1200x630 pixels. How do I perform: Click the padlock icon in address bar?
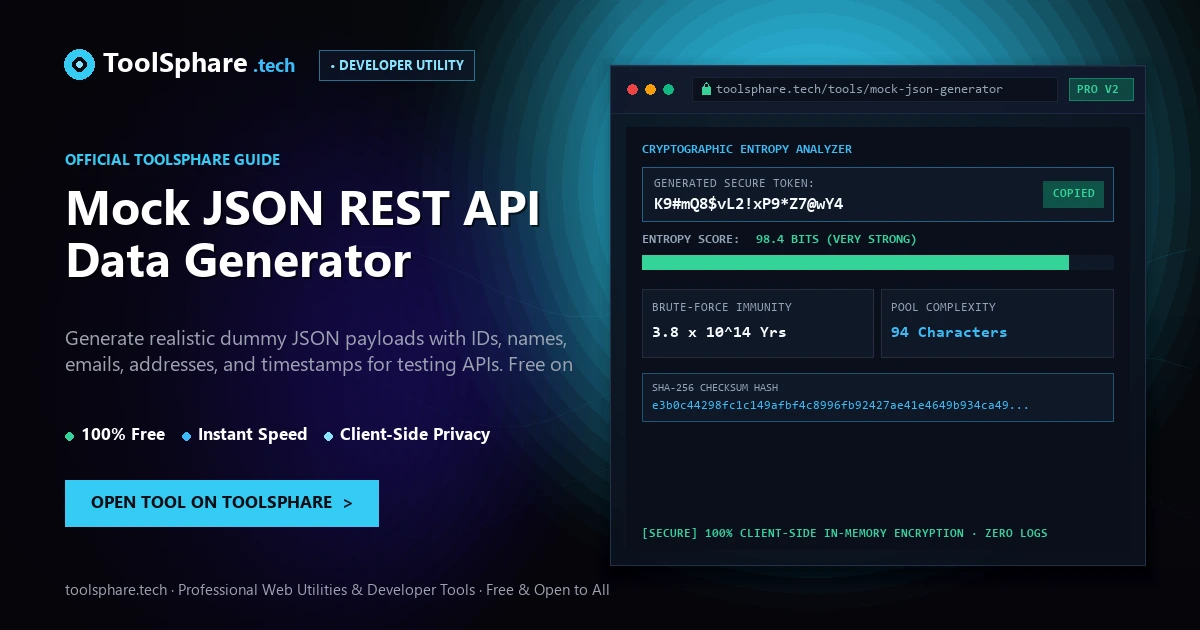[x=706, y=89]
